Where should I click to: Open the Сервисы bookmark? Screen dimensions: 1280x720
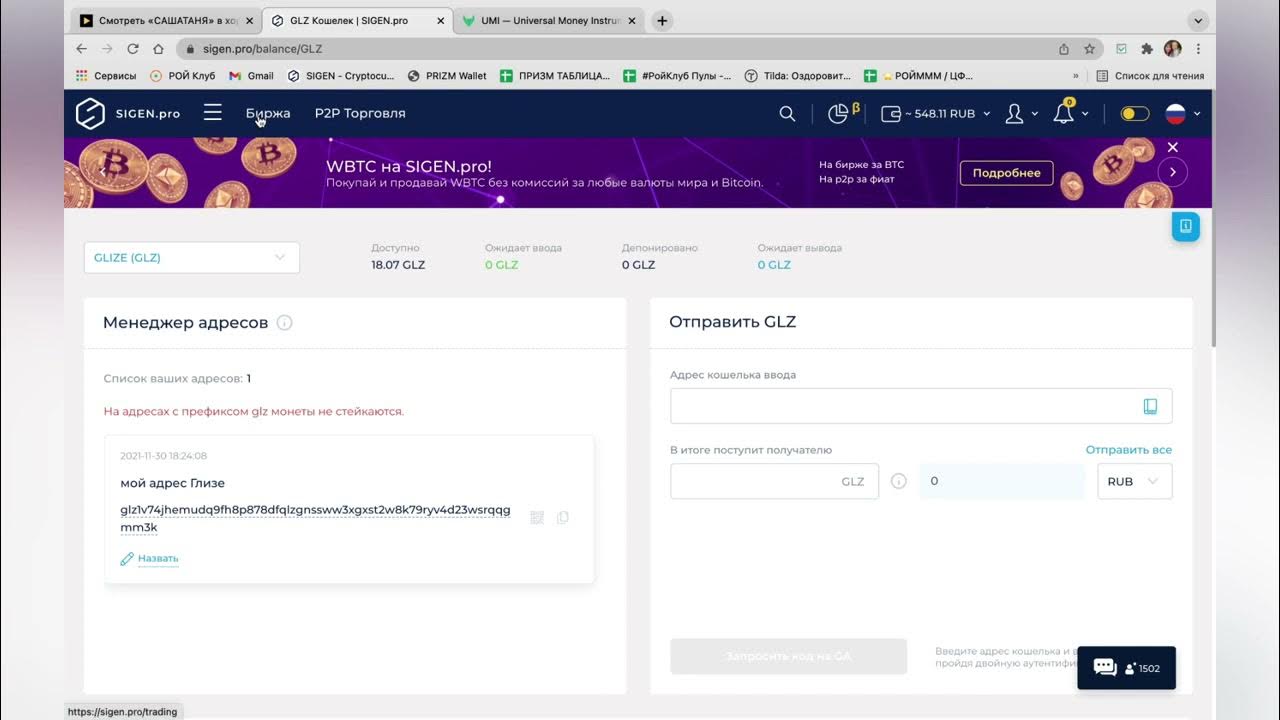108,76
